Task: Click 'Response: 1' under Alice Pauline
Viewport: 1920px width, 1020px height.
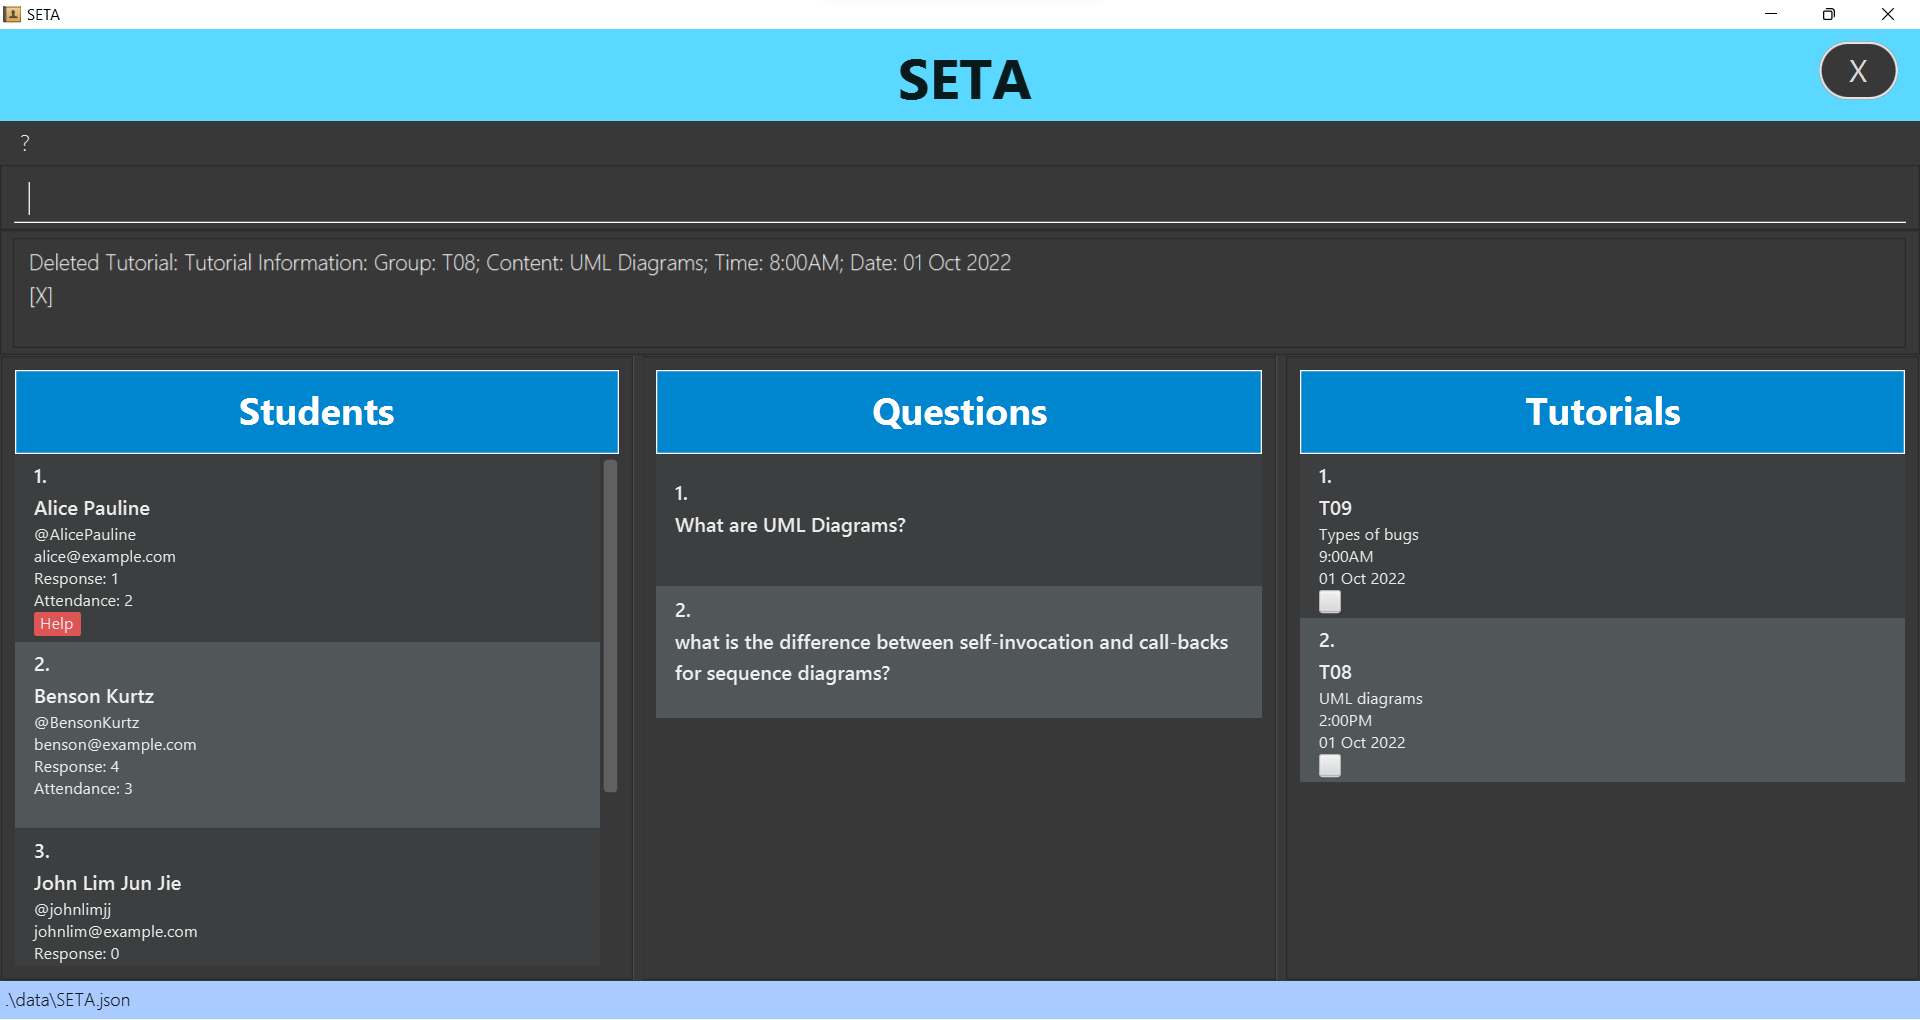Action: pos(76,579)
